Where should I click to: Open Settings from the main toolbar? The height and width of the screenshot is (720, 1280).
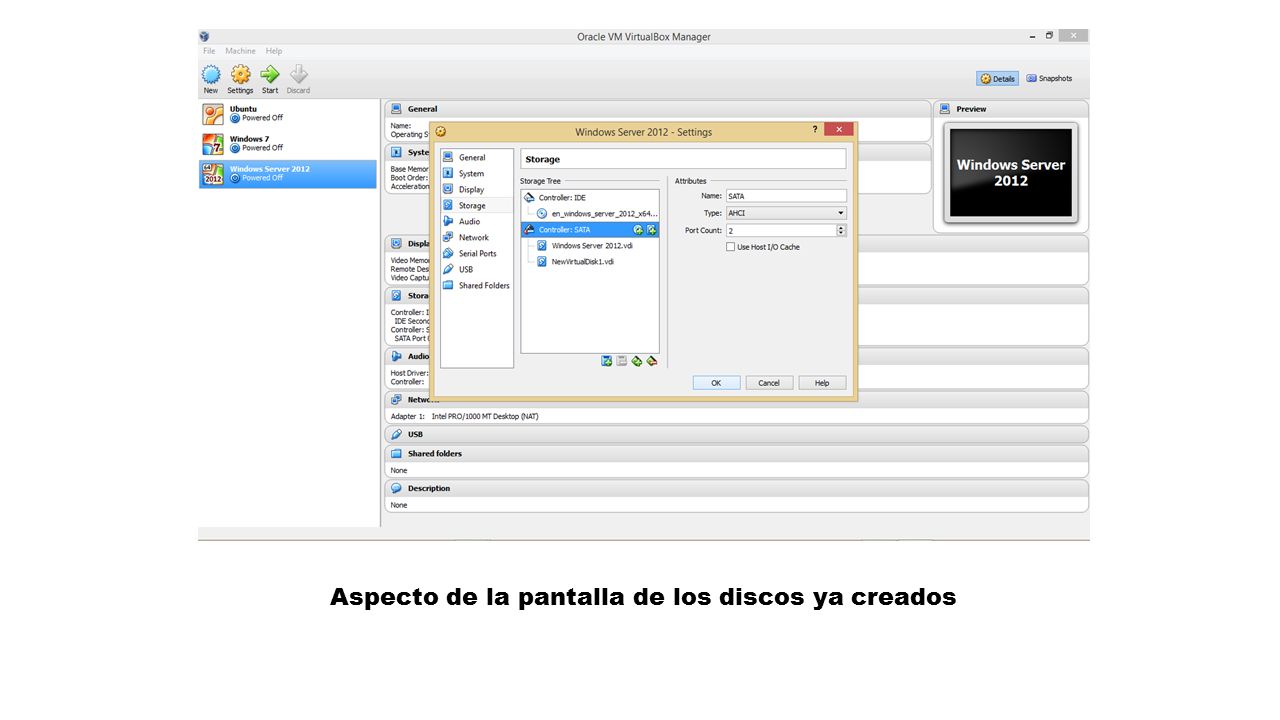click(x=240, y=79)
